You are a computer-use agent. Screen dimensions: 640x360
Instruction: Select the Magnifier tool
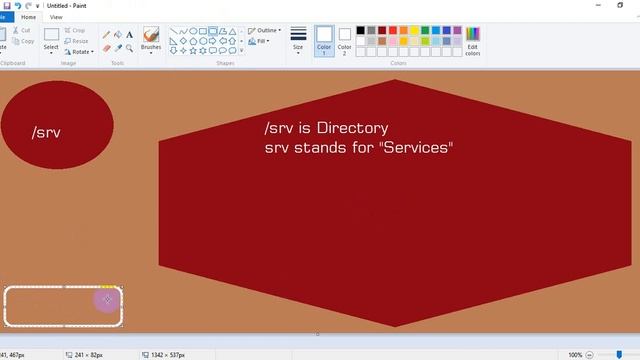point(129,49)
